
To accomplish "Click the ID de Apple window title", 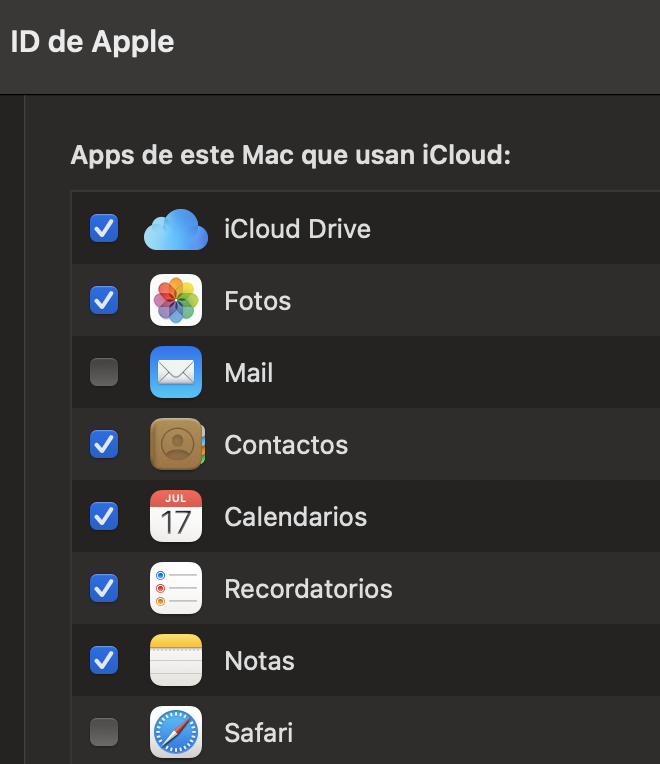I will click(x=92, y=41).
